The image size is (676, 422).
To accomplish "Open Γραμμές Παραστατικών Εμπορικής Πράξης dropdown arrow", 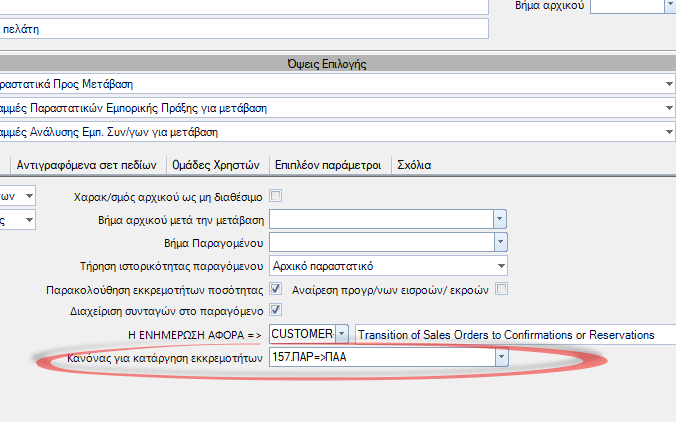I will pos(669,108).
